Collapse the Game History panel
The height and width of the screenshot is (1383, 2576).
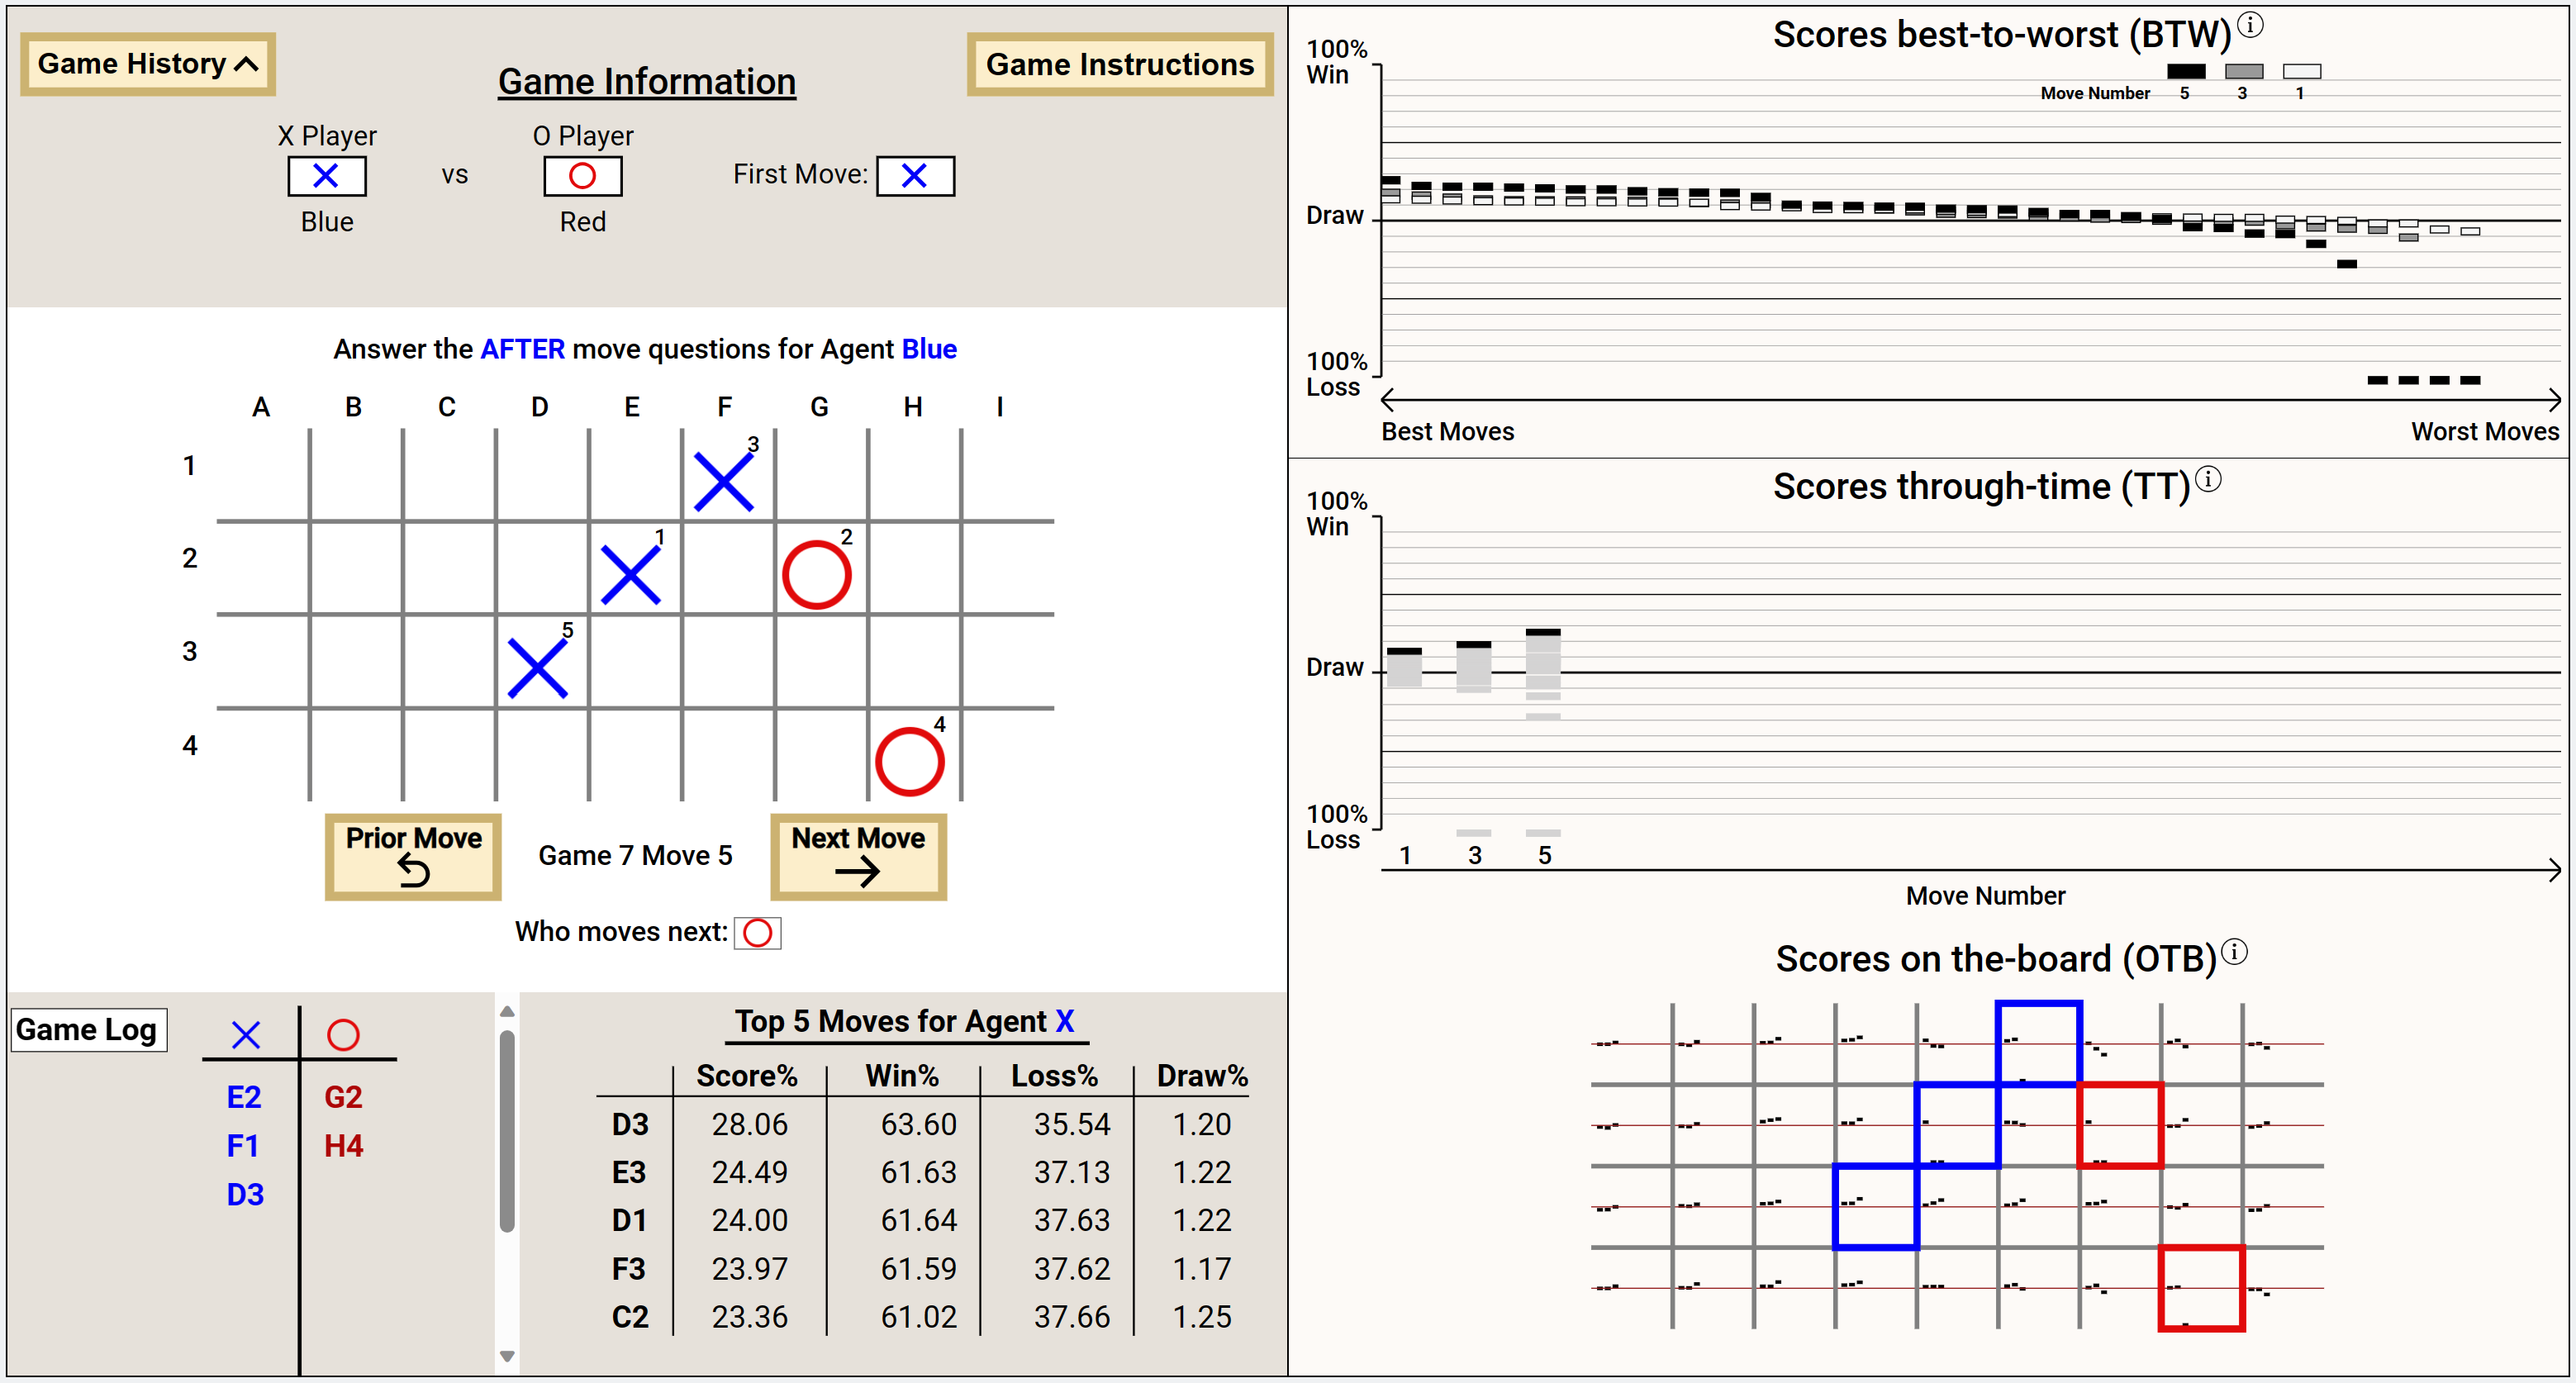[x=147, y=64]
